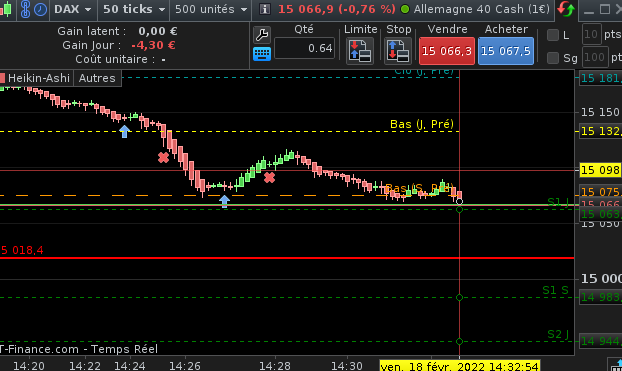
Task: Click the Gain latent 0,00 € value
Action: 157,31
